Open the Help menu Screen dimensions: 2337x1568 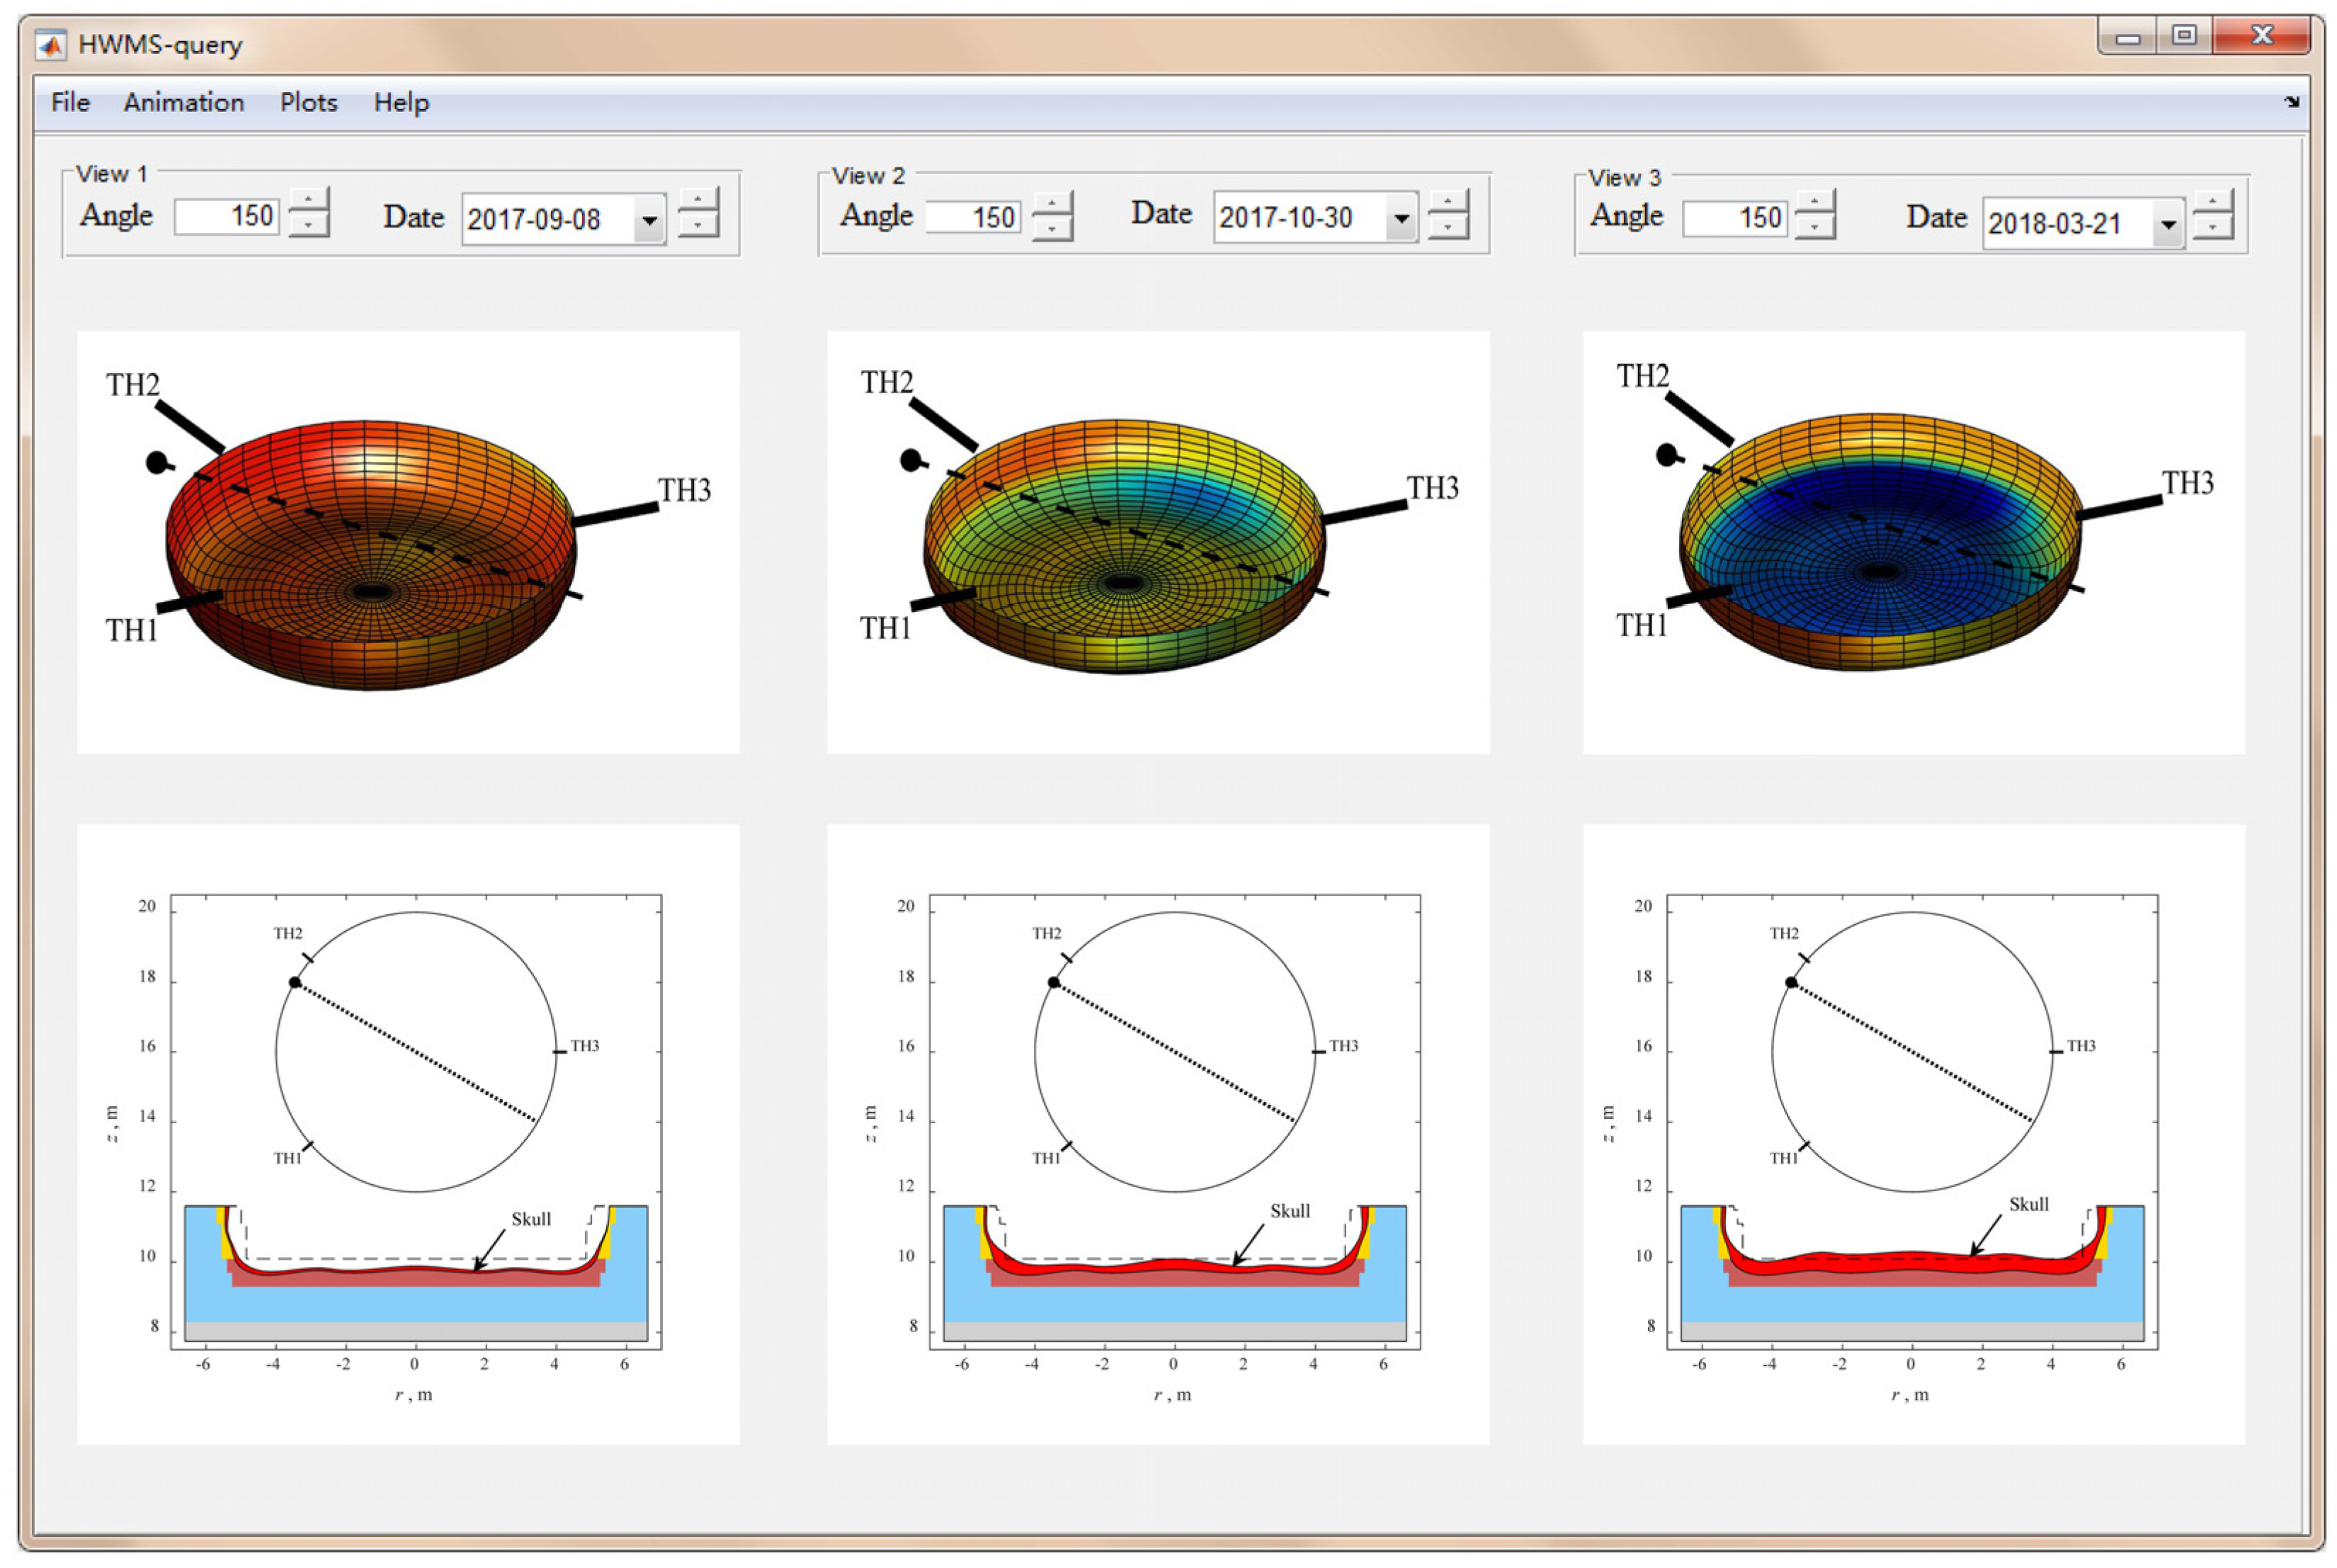click(x=401, y=102)
